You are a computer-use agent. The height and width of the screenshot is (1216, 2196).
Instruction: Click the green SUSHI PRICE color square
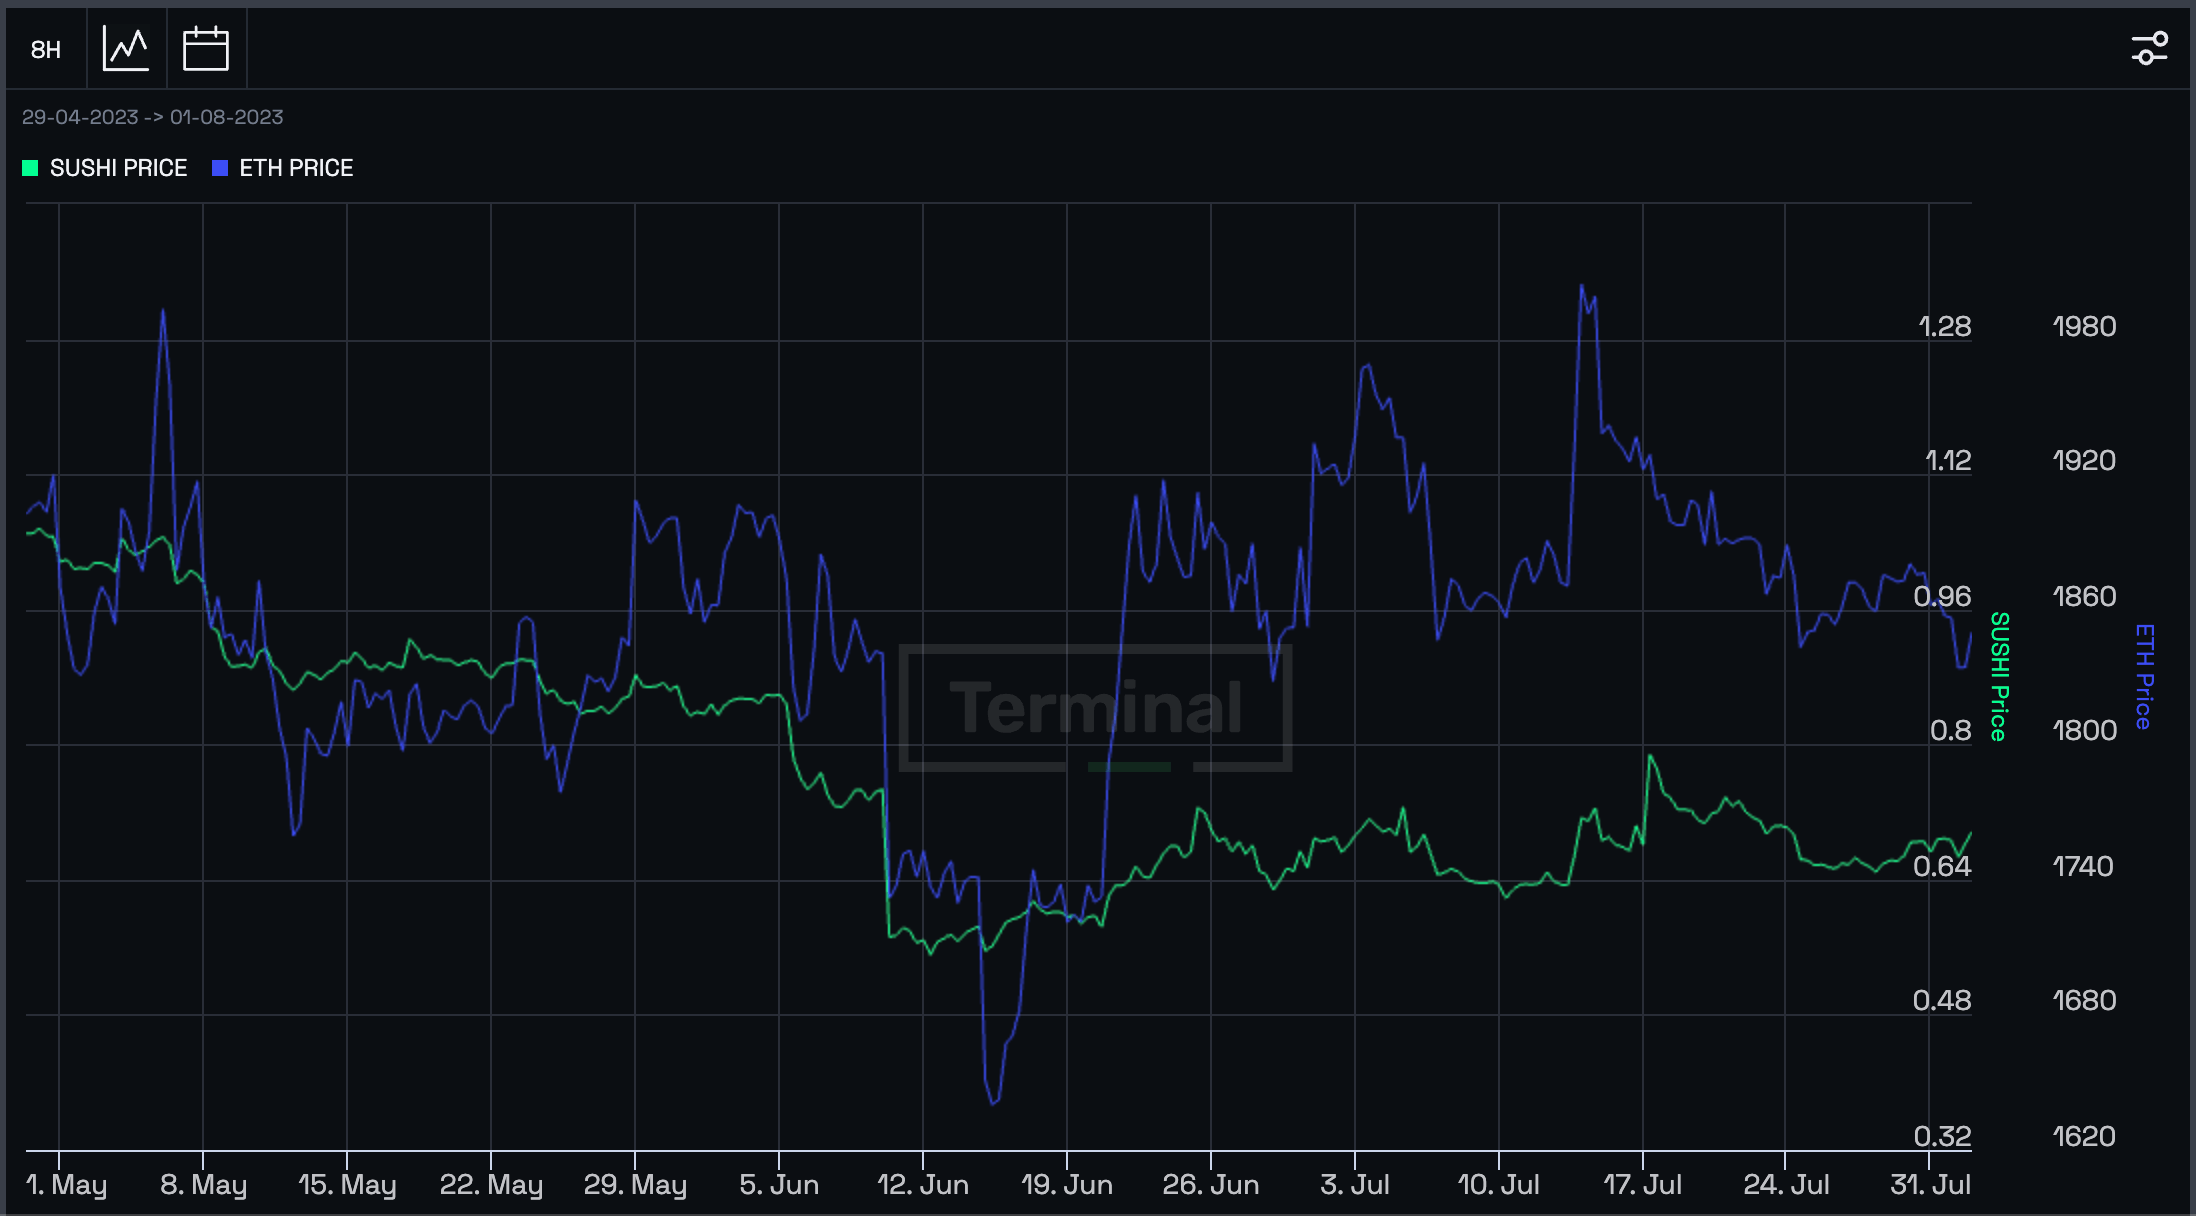(30, 168)
